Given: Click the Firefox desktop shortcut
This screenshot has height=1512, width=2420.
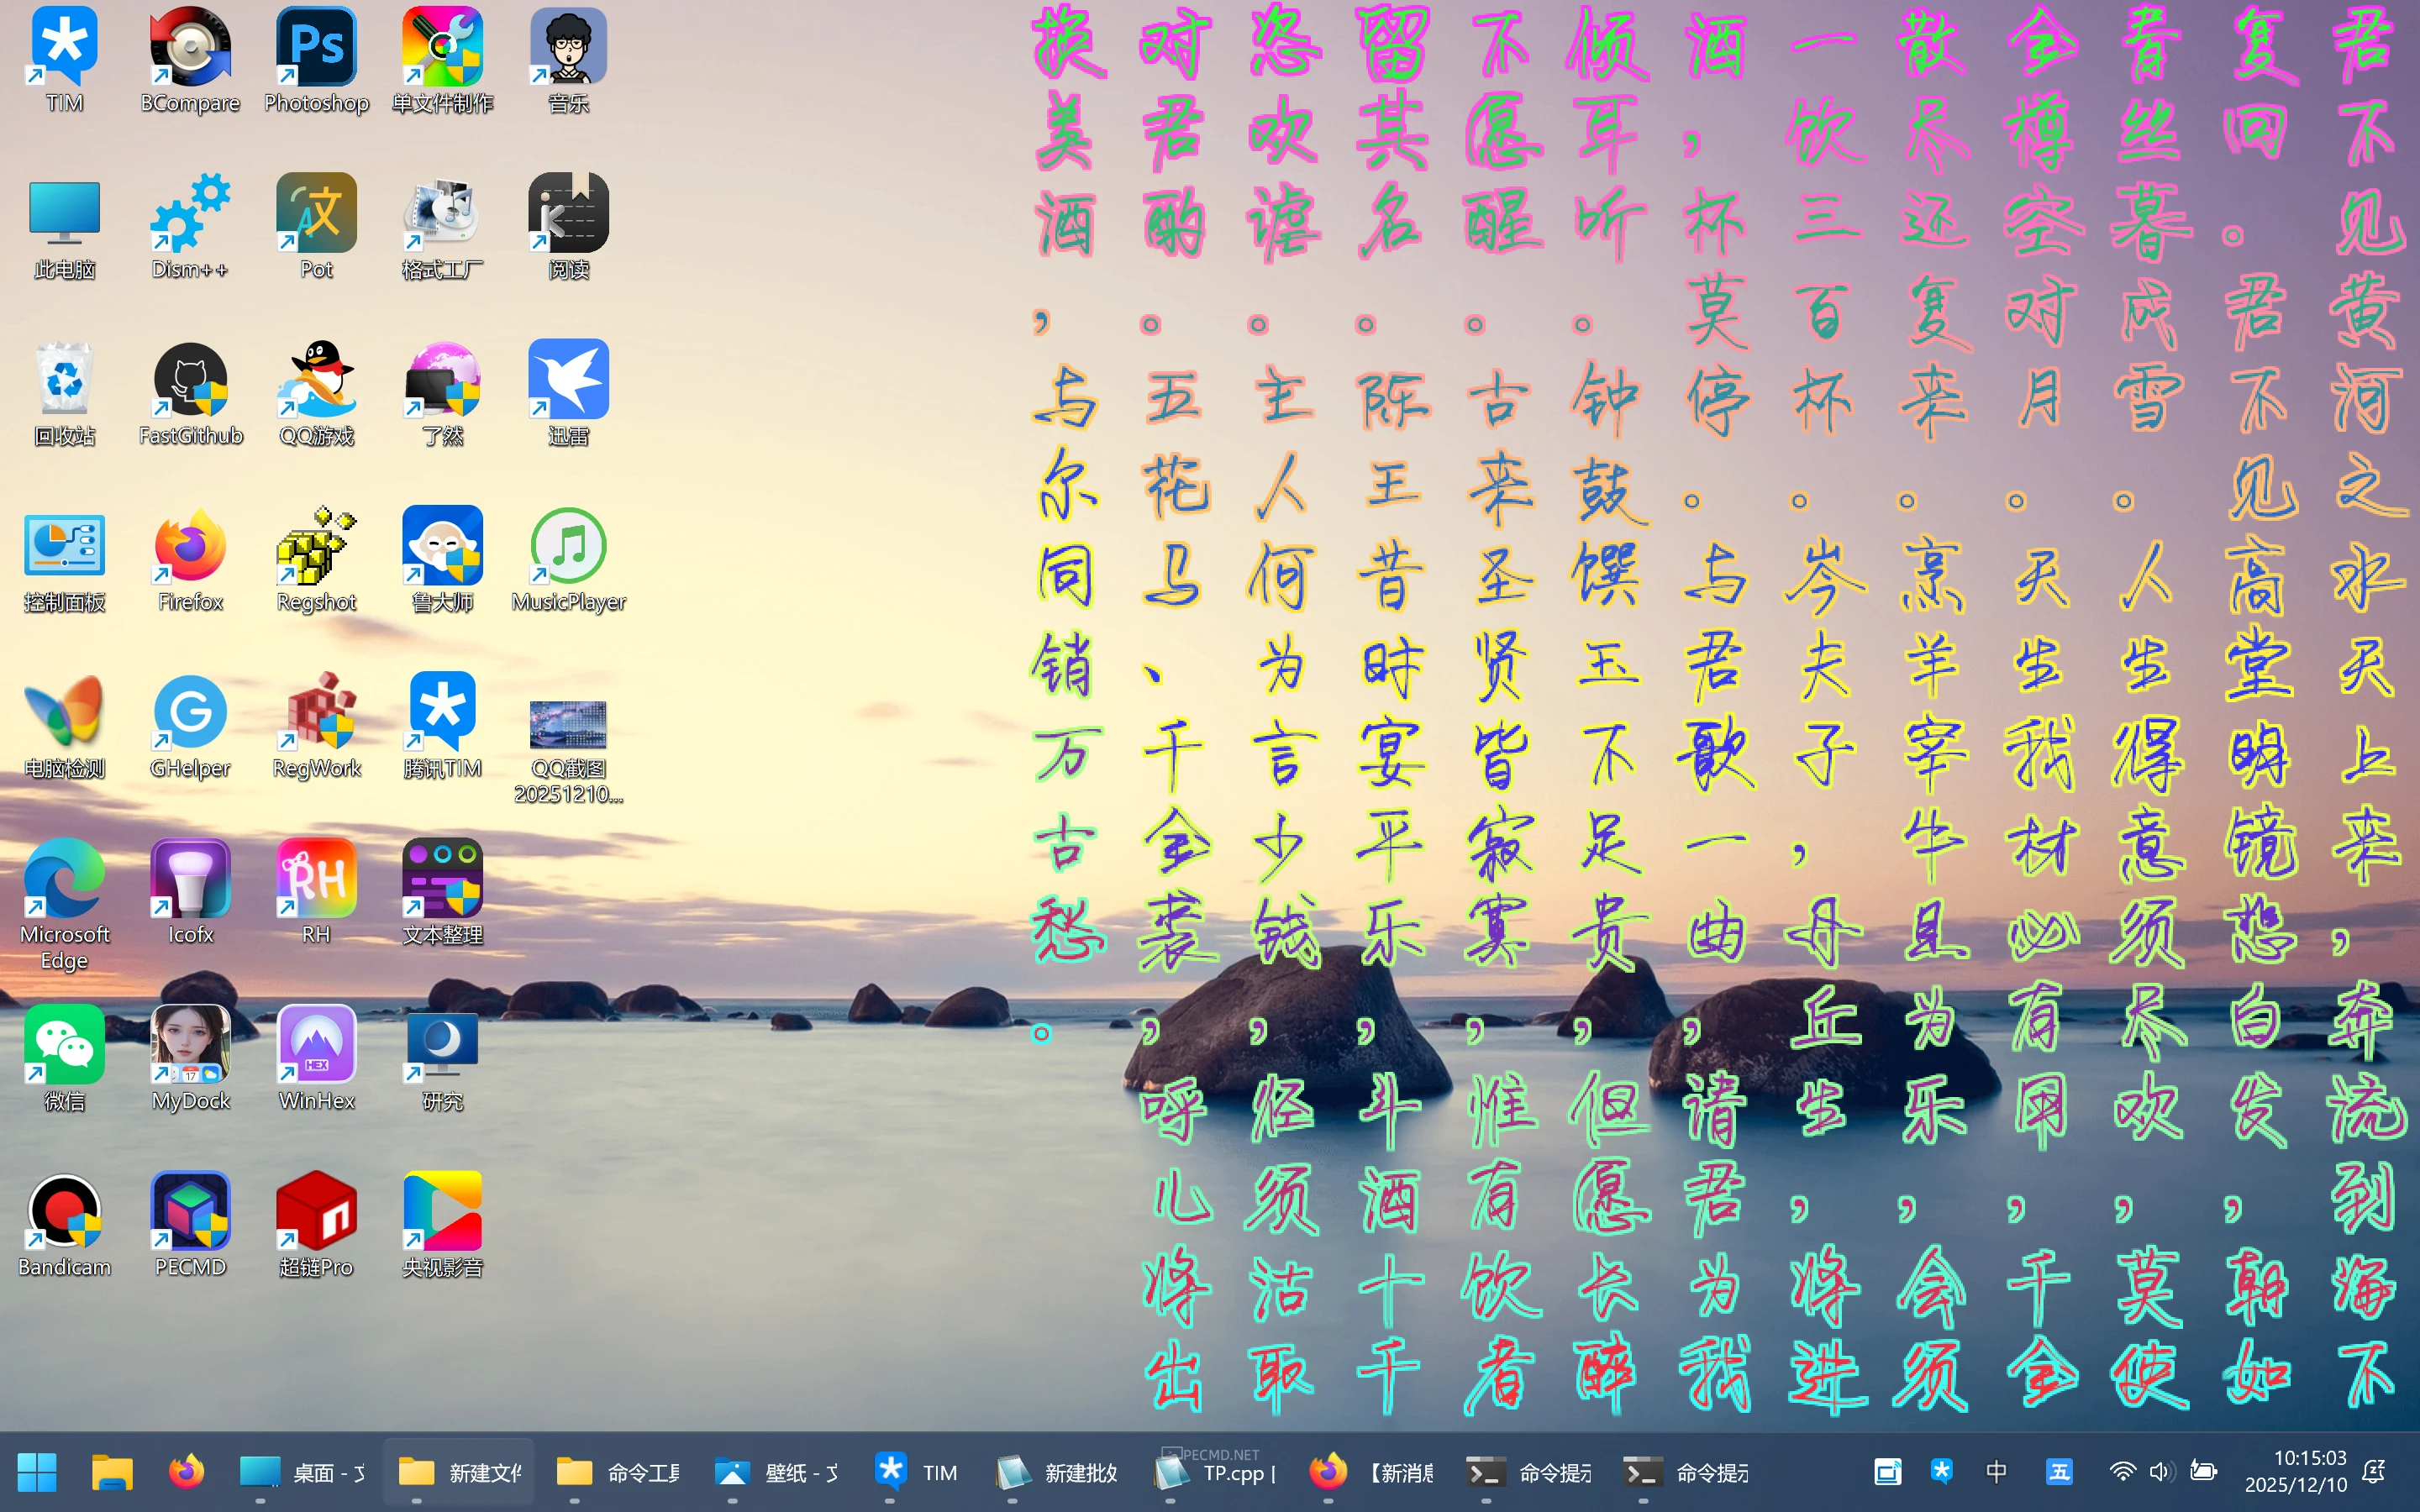Looking at the screenshot, I should [x=190, y=548].
